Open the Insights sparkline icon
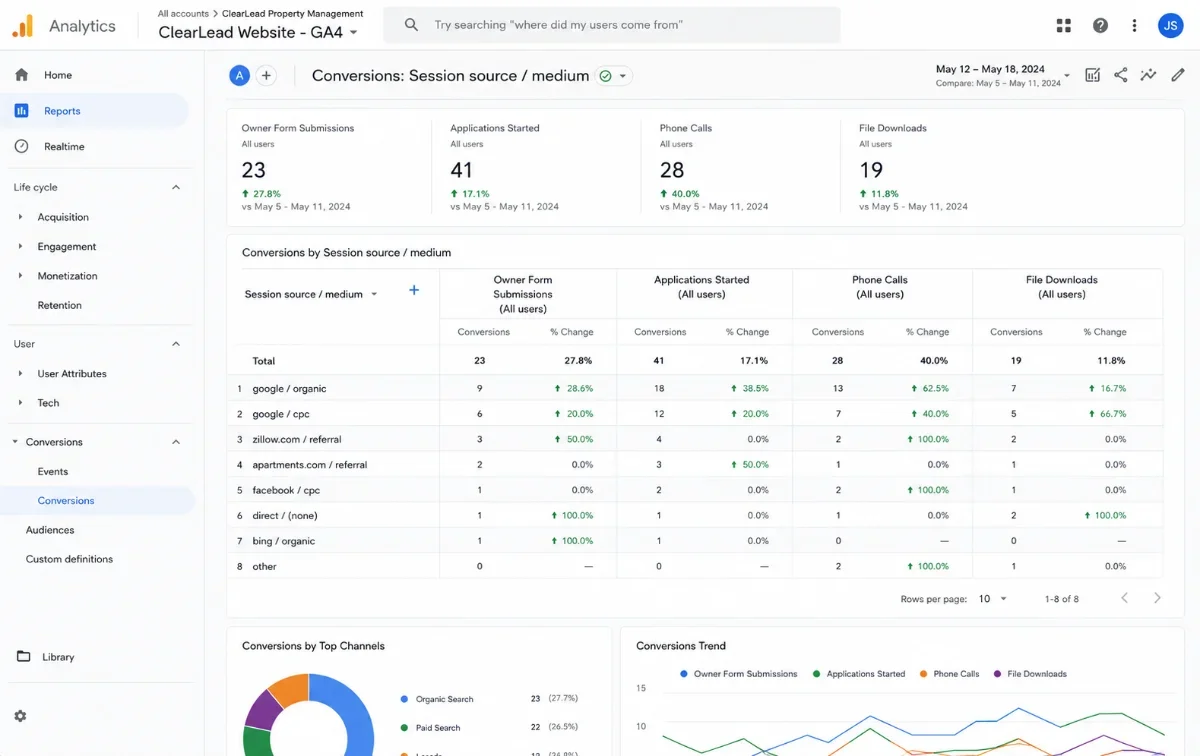This screenshot has height=756, width=1200. point(1149,75)
